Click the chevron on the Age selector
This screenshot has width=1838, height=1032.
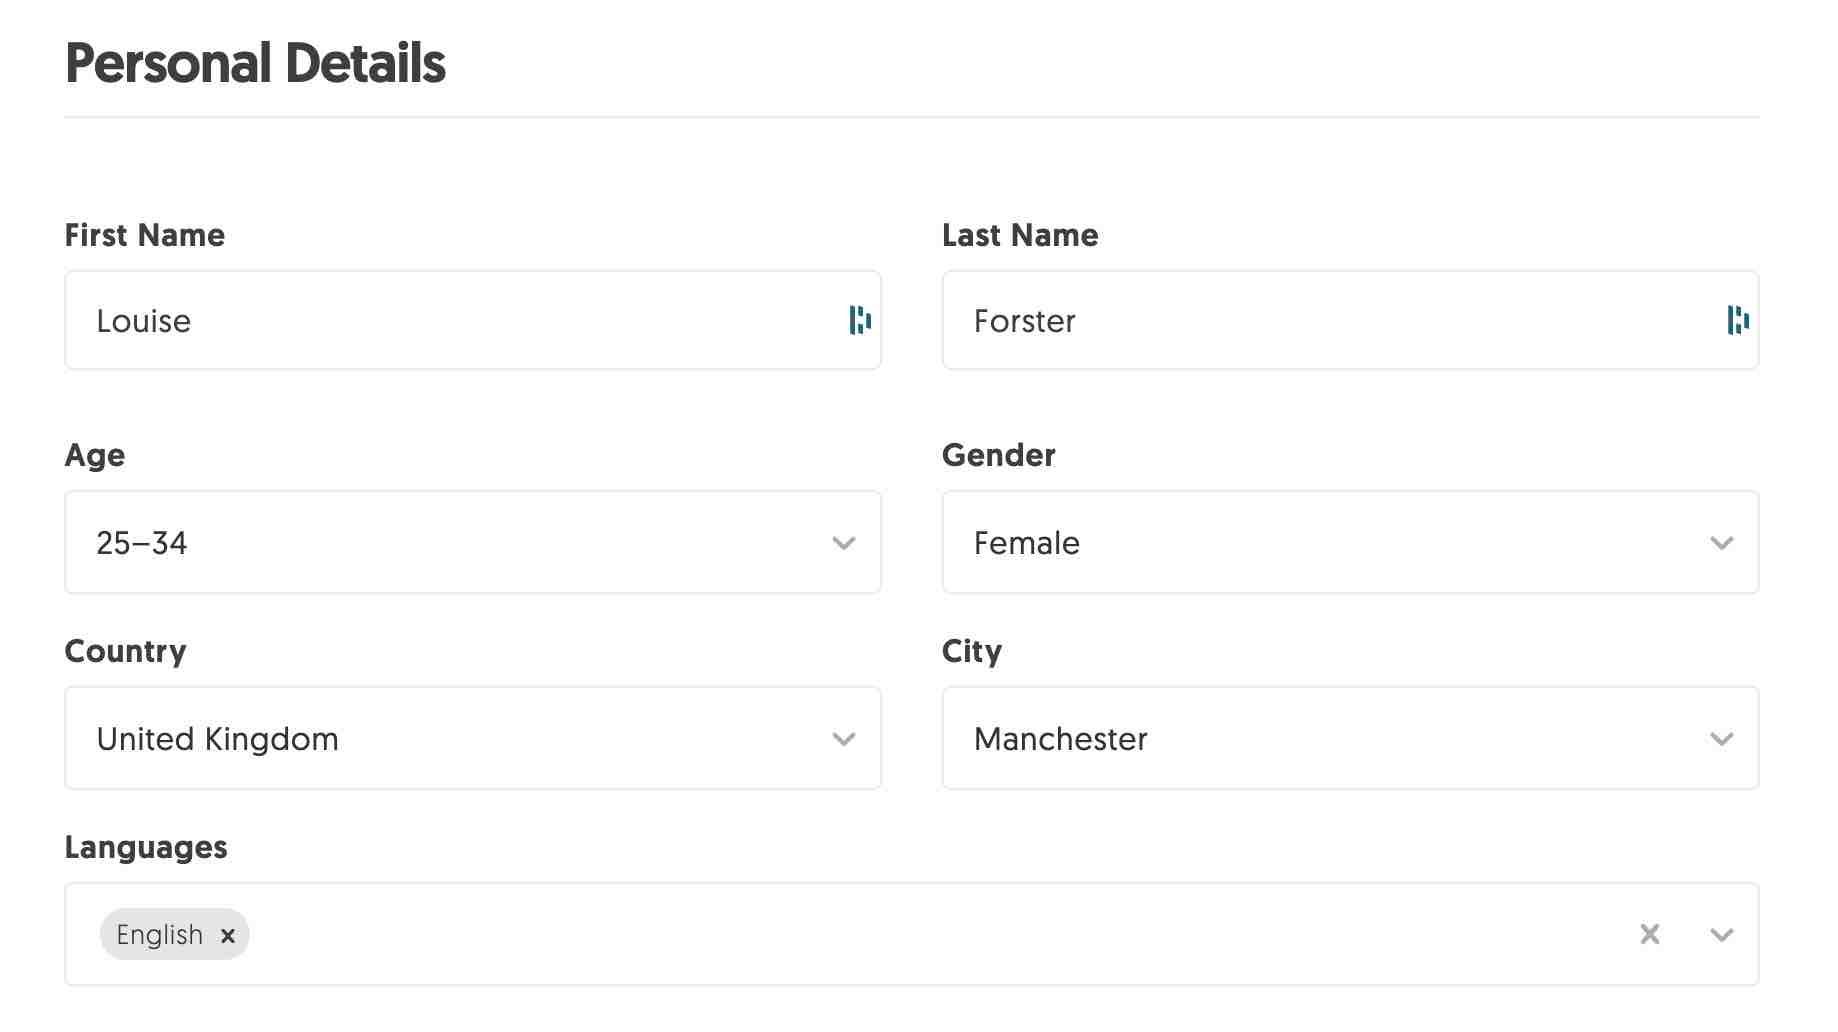tap(844, 543)
